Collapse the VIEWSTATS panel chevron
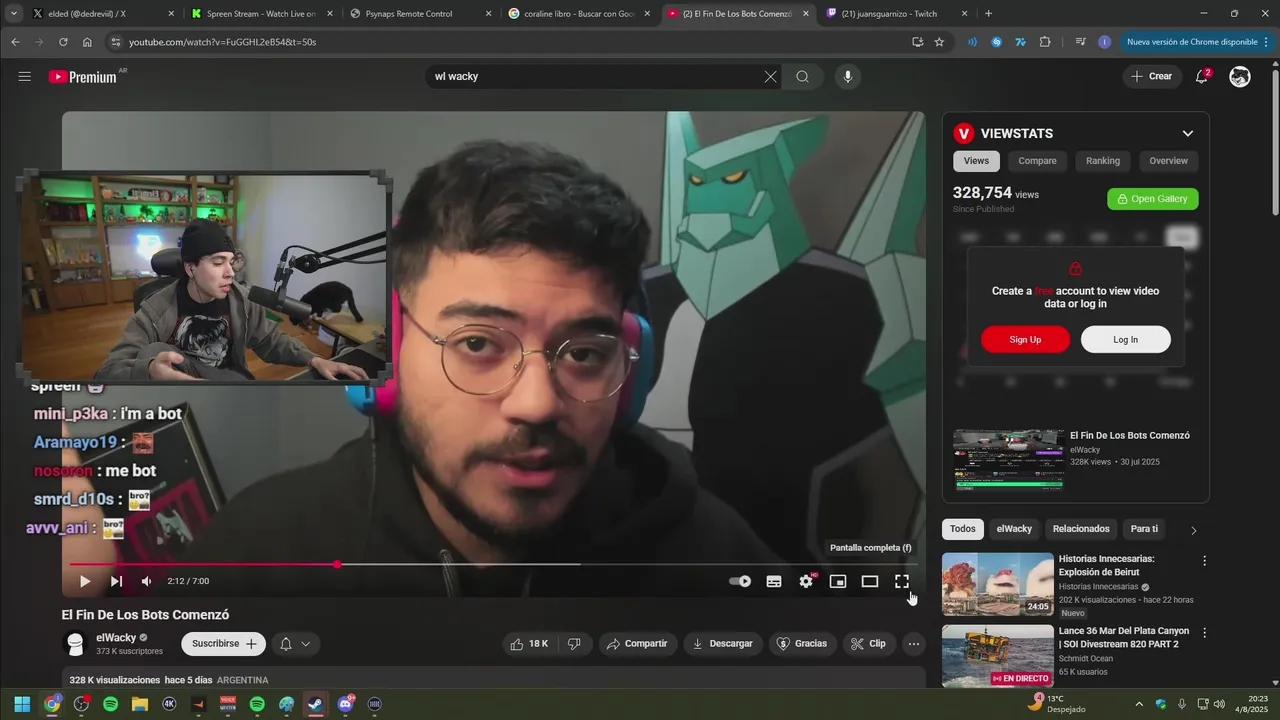Screen dimensions: 1280x720 (1188, 133)
